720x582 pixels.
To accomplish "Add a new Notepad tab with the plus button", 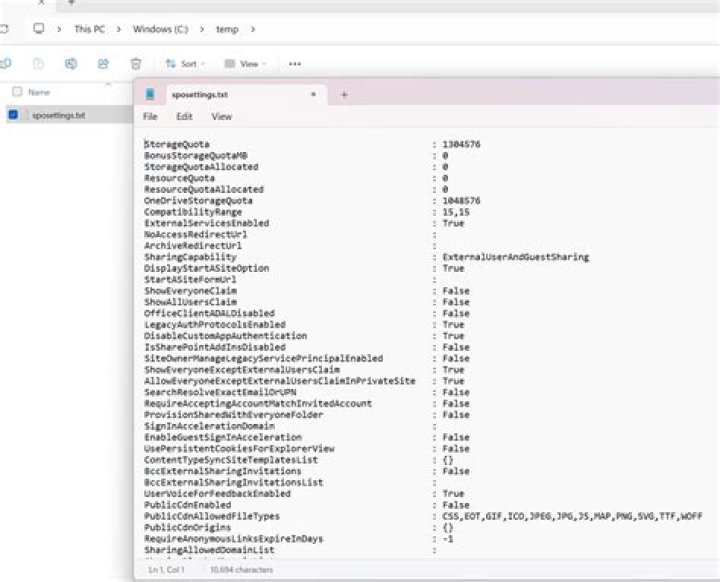I will coord(344,95).
